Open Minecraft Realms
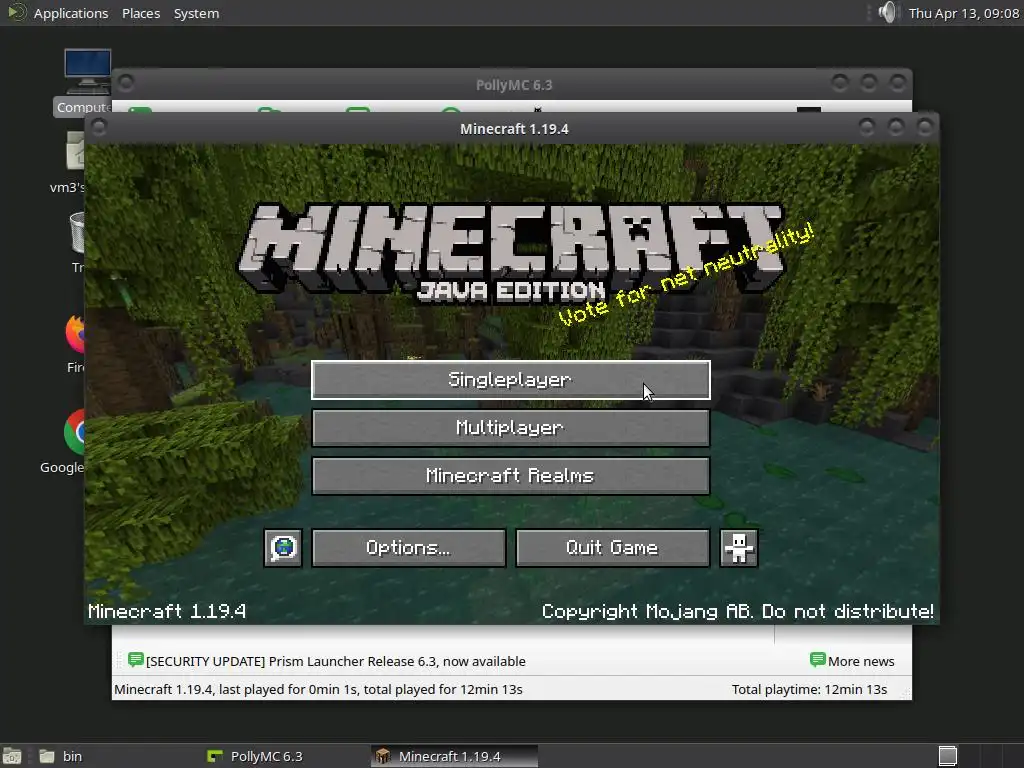The height and width of the screenshot is (768, 1024). (x=511, y=475)
